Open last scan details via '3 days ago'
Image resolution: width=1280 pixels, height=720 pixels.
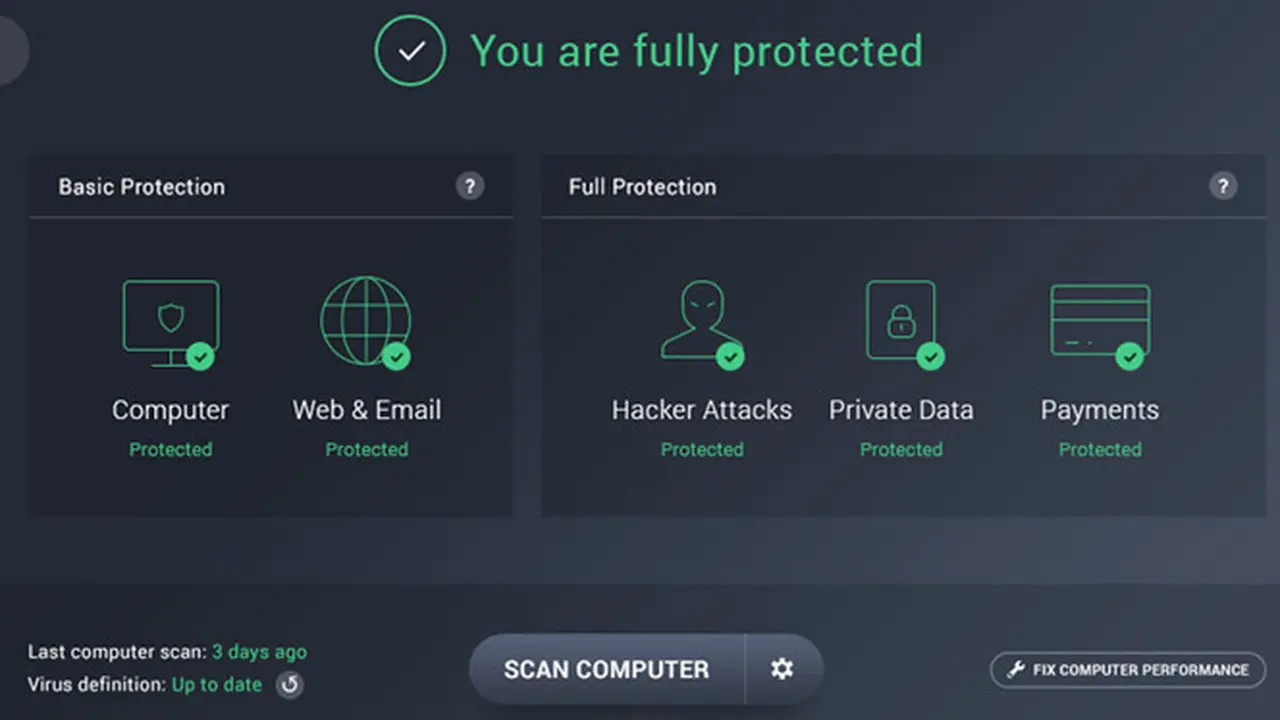pos(259,651)
